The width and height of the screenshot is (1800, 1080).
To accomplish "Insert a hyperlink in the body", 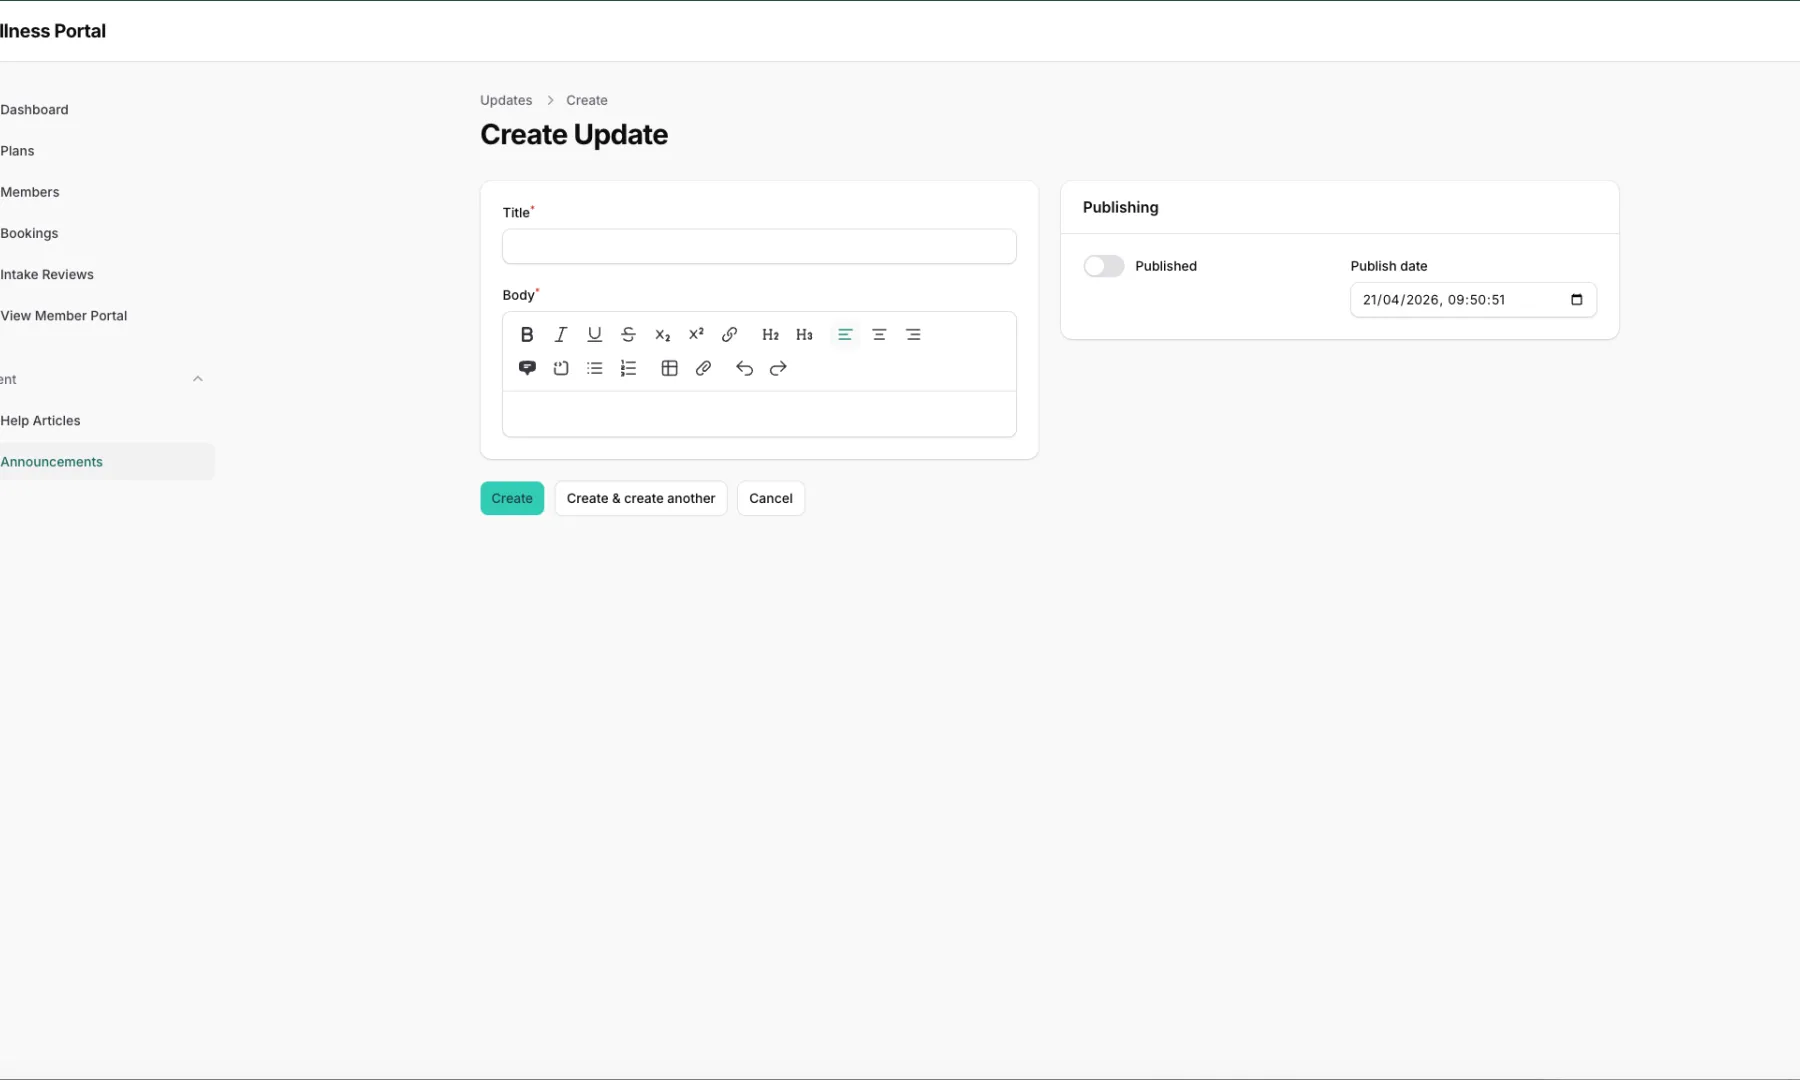I will [729, 334].
